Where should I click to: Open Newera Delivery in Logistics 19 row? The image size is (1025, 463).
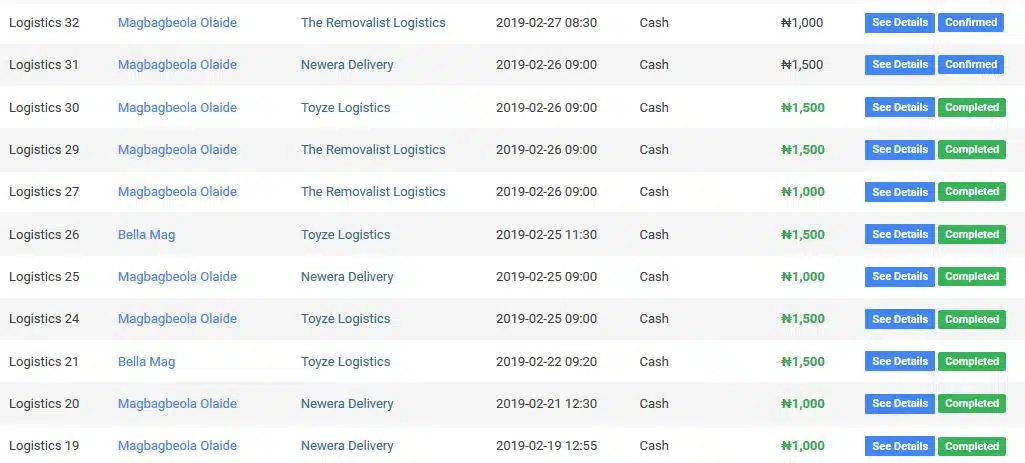pyautogui.click(x=347, y=446)
